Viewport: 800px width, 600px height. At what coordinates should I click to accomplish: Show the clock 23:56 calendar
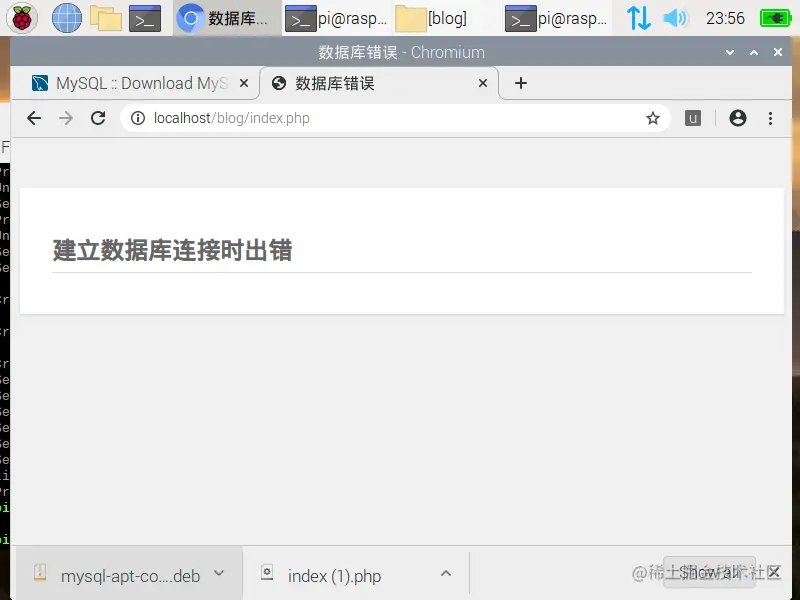725,18
